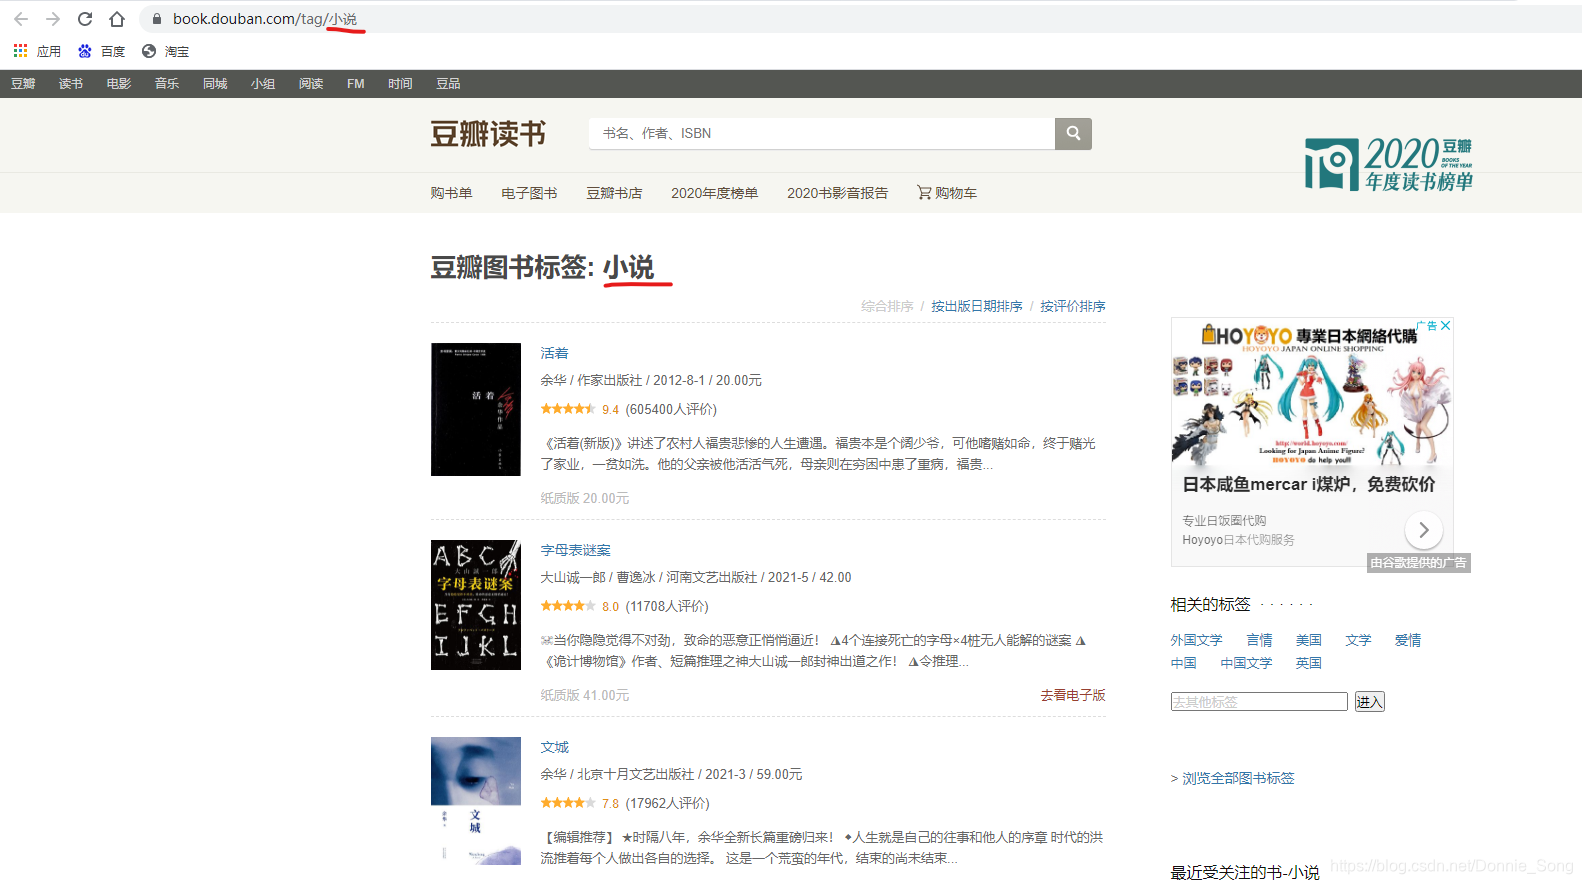The width and height of the screenshot is (1582, 884).
Task: Open the 购书单 tab
Action: point(451,193)
